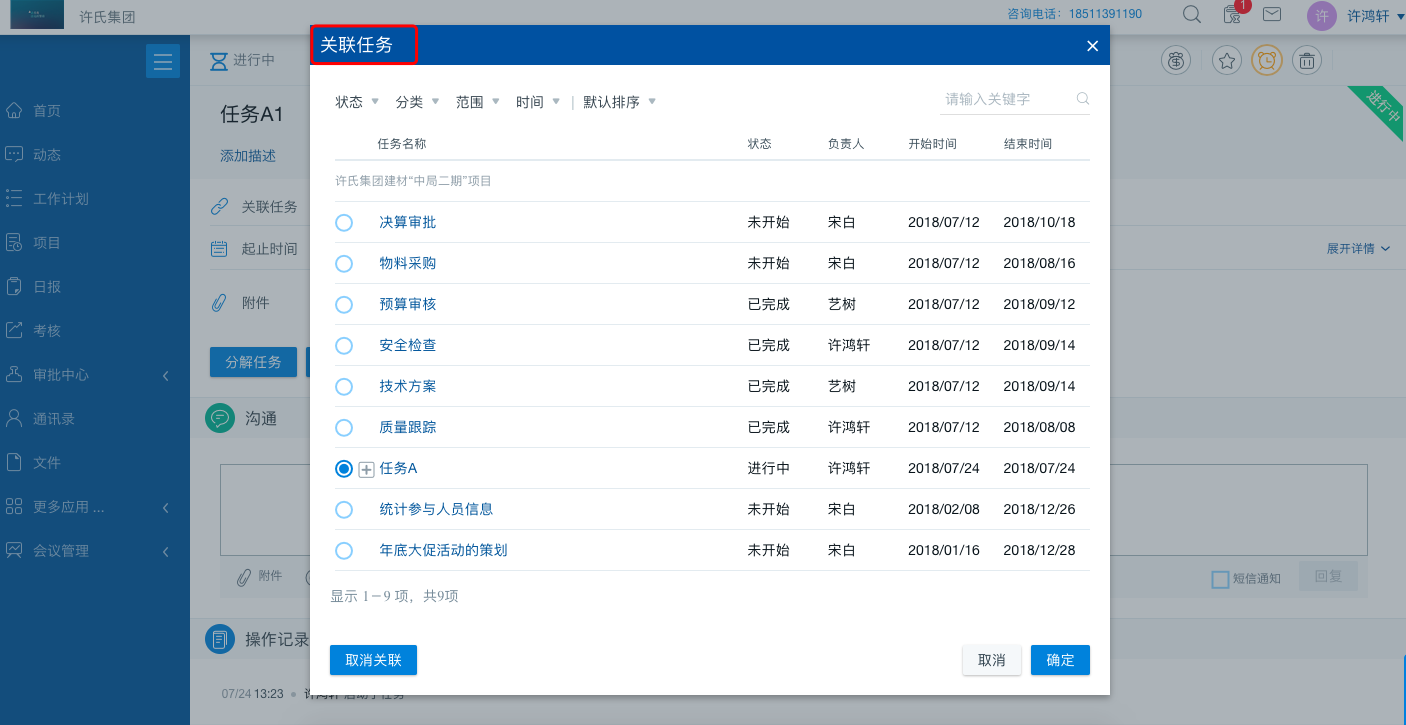Viewport: 1406px width, 725px height.
Task: Click the trash delete icon
Action: pyautogui.click(x=1307, y=61)
